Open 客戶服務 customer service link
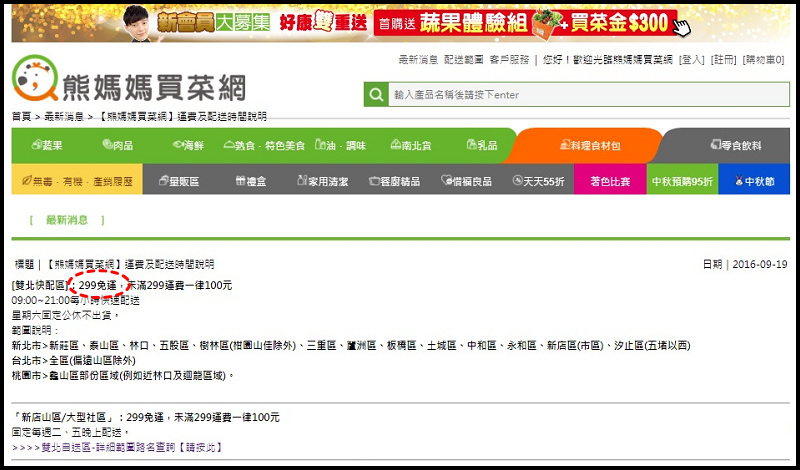This screenshot has height=470, width=800. point(509,60)
